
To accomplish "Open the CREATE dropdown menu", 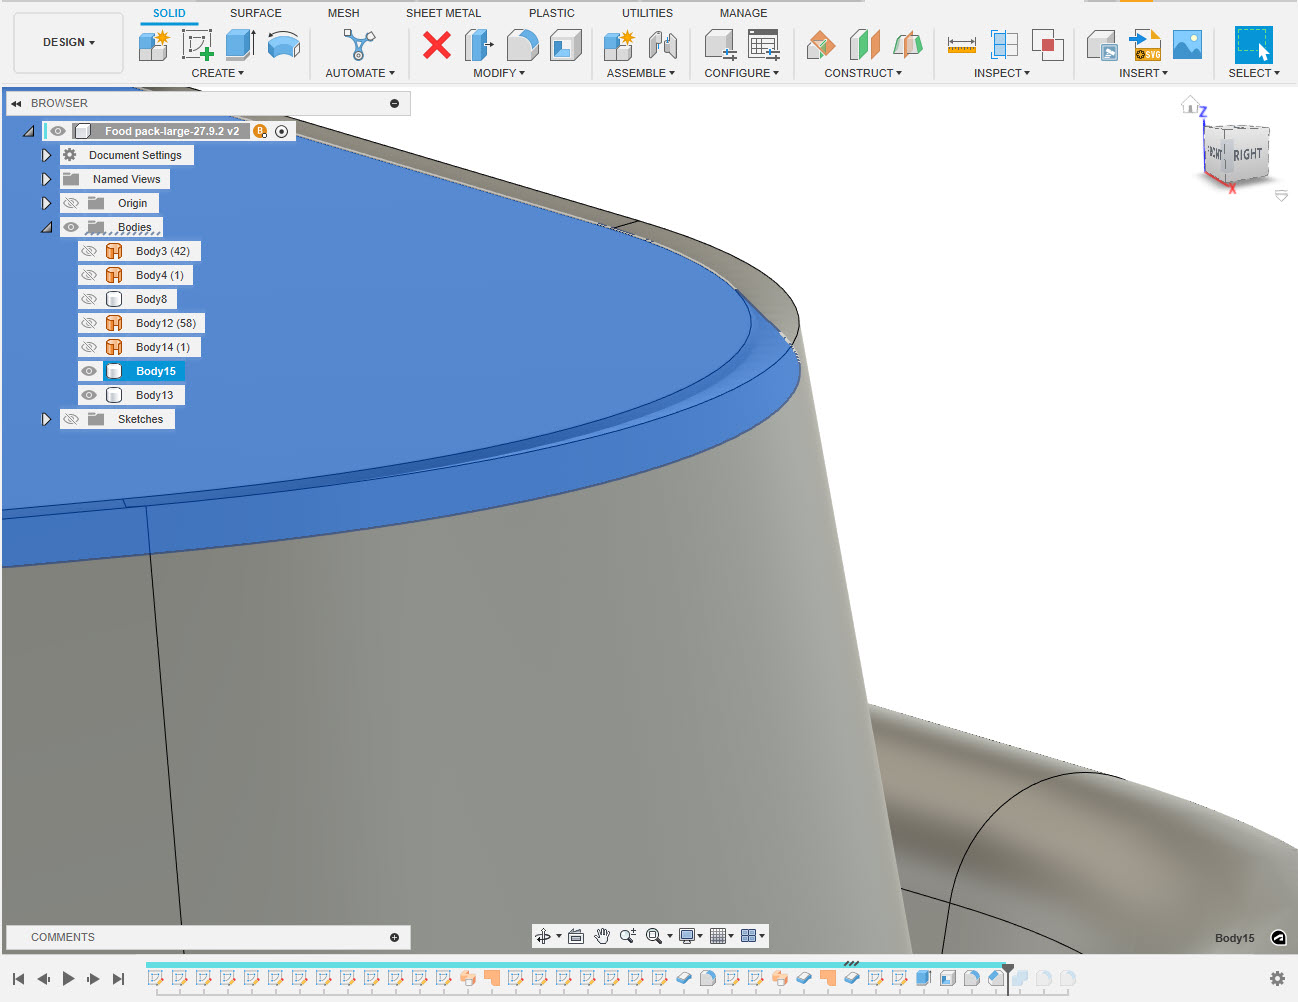I will coord(217,72).
